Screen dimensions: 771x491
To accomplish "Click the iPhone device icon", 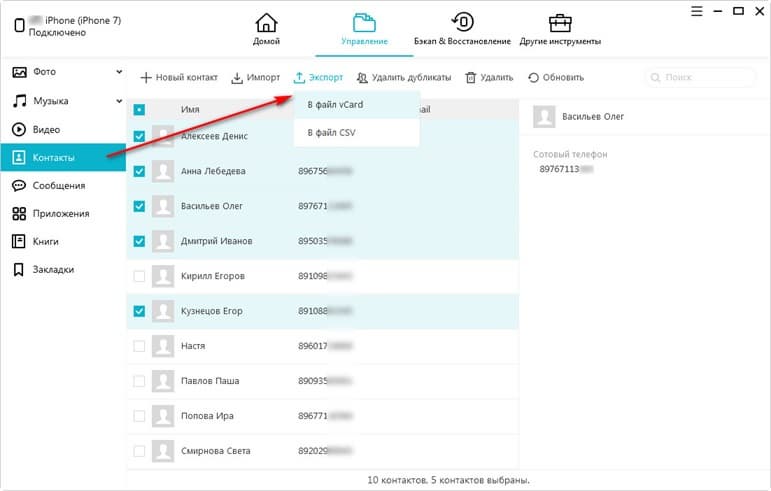I will (x=19, y=25).
